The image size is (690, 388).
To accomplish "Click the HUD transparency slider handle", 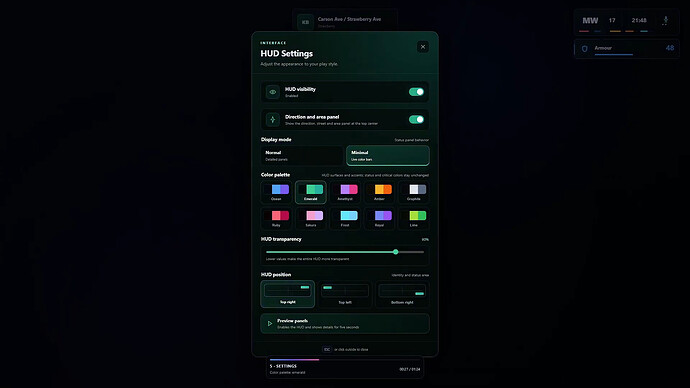I will [396, 252].
